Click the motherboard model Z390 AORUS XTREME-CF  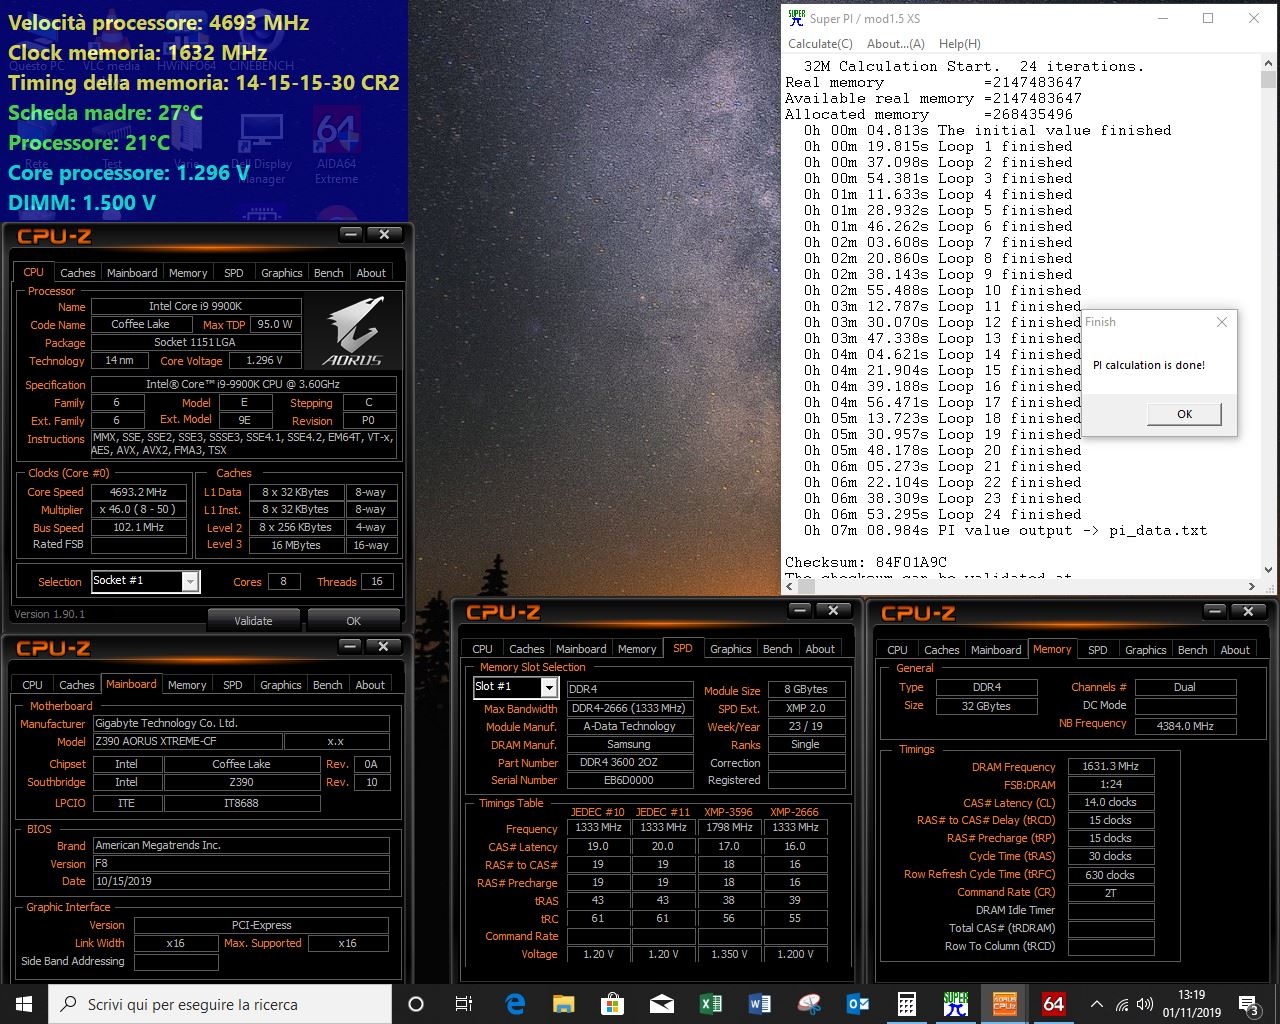pyautogui.click(x=187, y=742)
